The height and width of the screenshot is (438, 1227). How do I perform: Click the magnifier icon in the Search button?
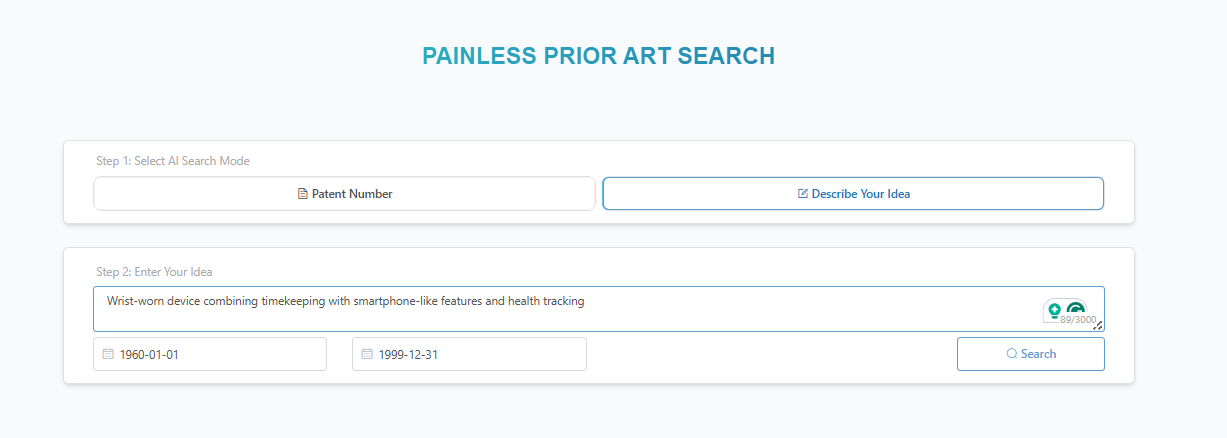1012,354
